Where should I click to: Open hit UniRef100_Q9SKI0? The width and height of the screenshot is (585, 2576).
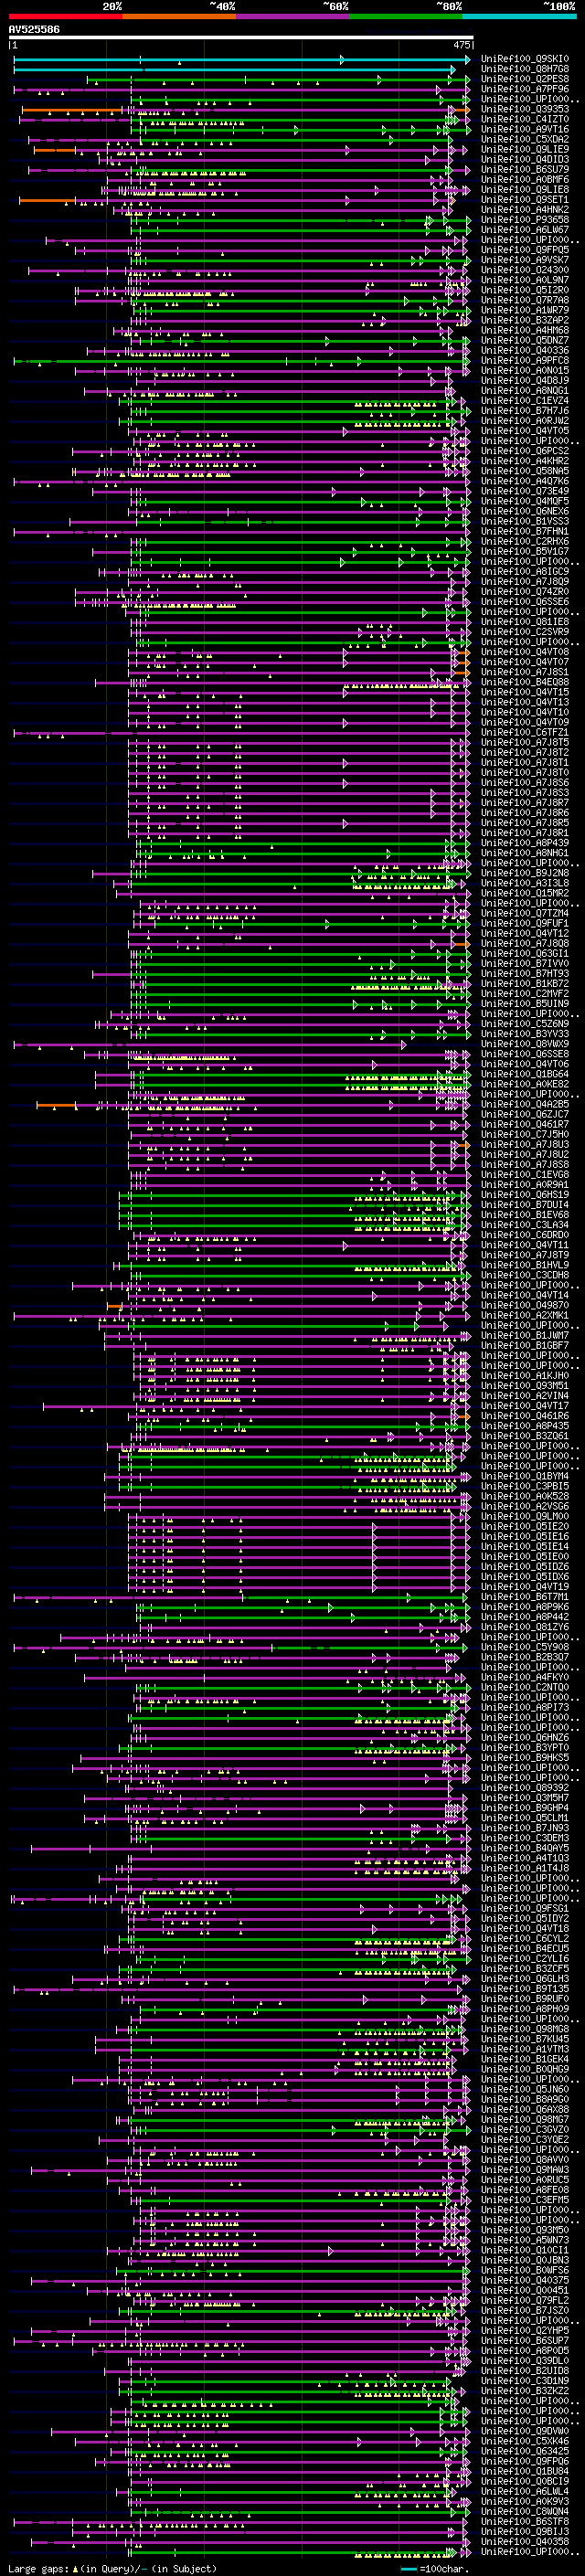click(525, 59)
